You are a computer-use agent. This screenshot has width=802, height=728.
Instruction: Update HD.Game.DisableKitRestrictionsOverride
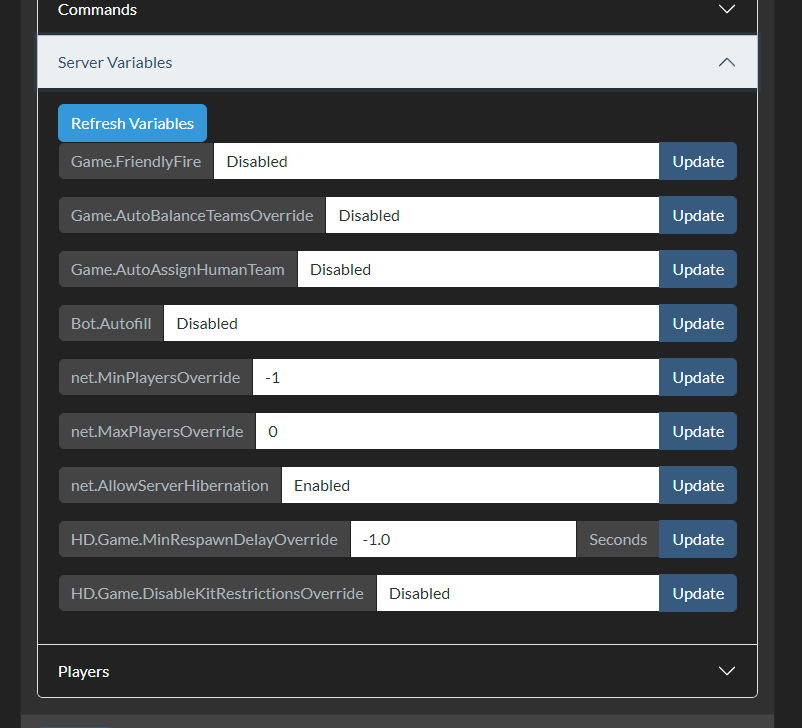click(697, 593)
